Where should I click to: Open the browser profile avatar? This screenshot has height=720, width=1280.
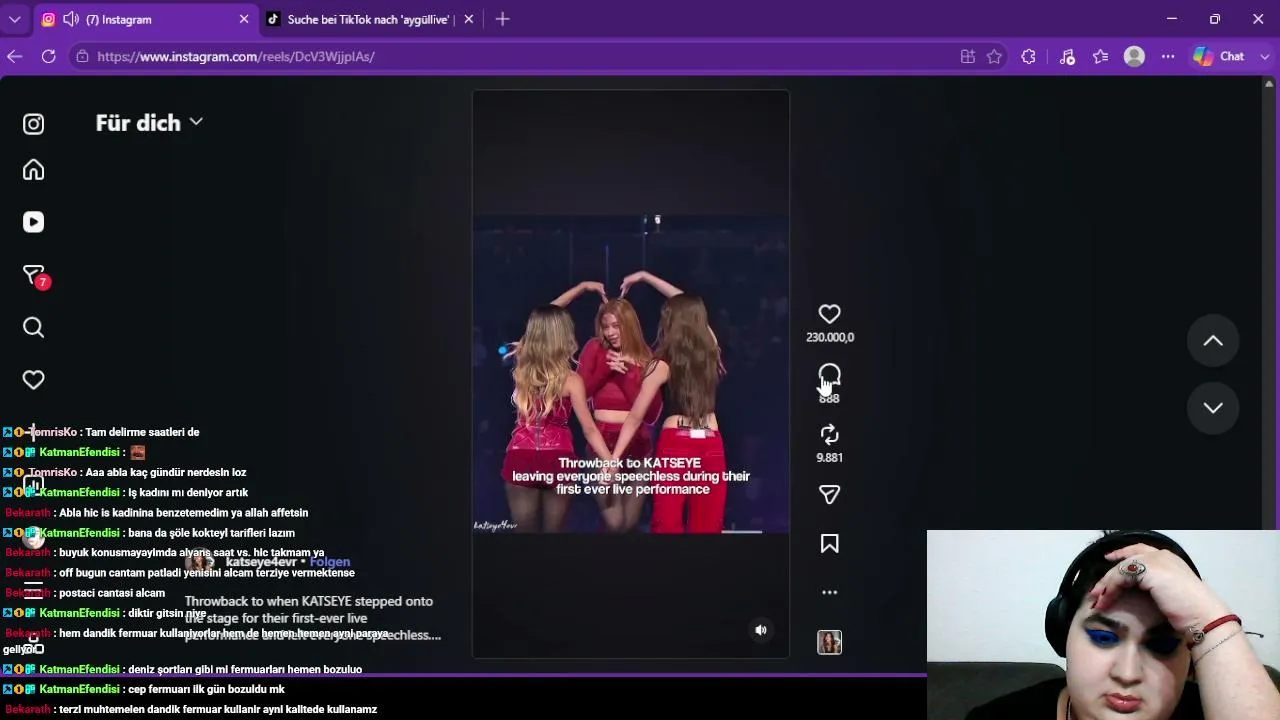point(1134,57)
